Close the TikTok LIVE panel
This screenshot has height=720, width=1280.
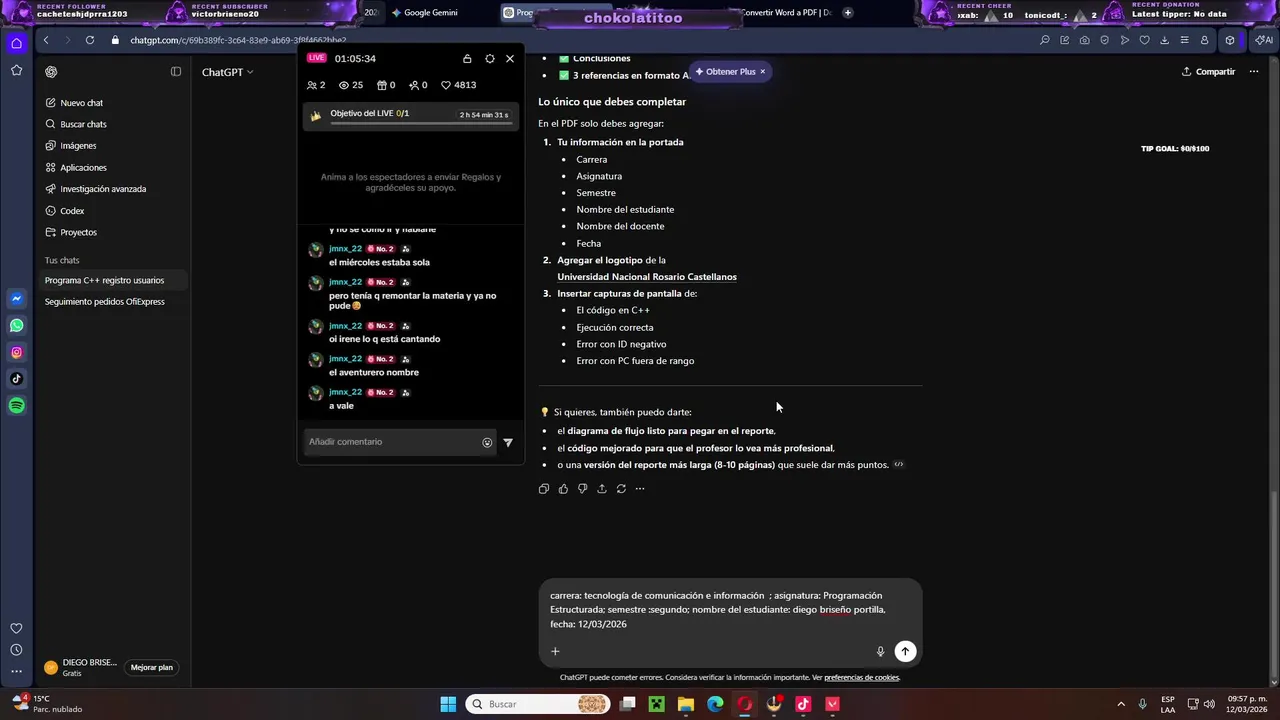click(510, 59)
